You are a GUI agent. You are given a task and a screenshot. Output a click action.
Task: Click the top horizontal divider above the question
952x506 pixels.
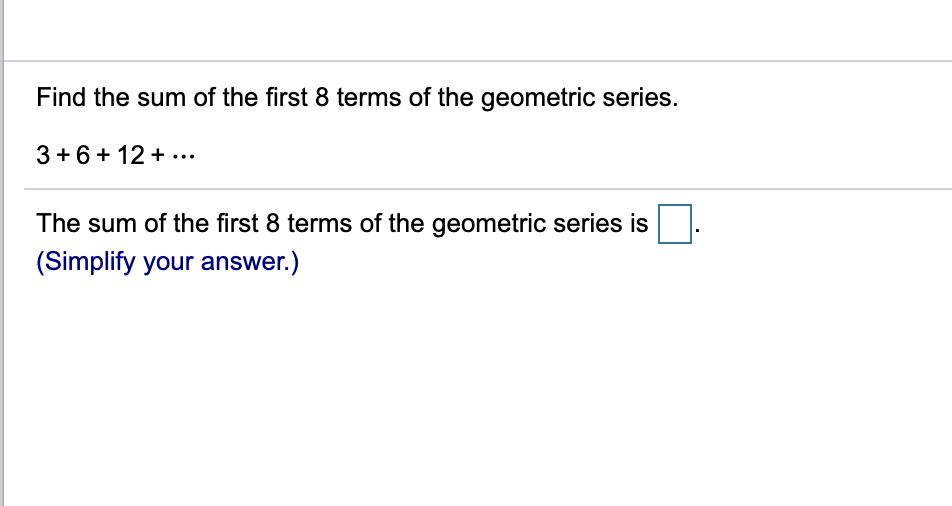(477, 61)
